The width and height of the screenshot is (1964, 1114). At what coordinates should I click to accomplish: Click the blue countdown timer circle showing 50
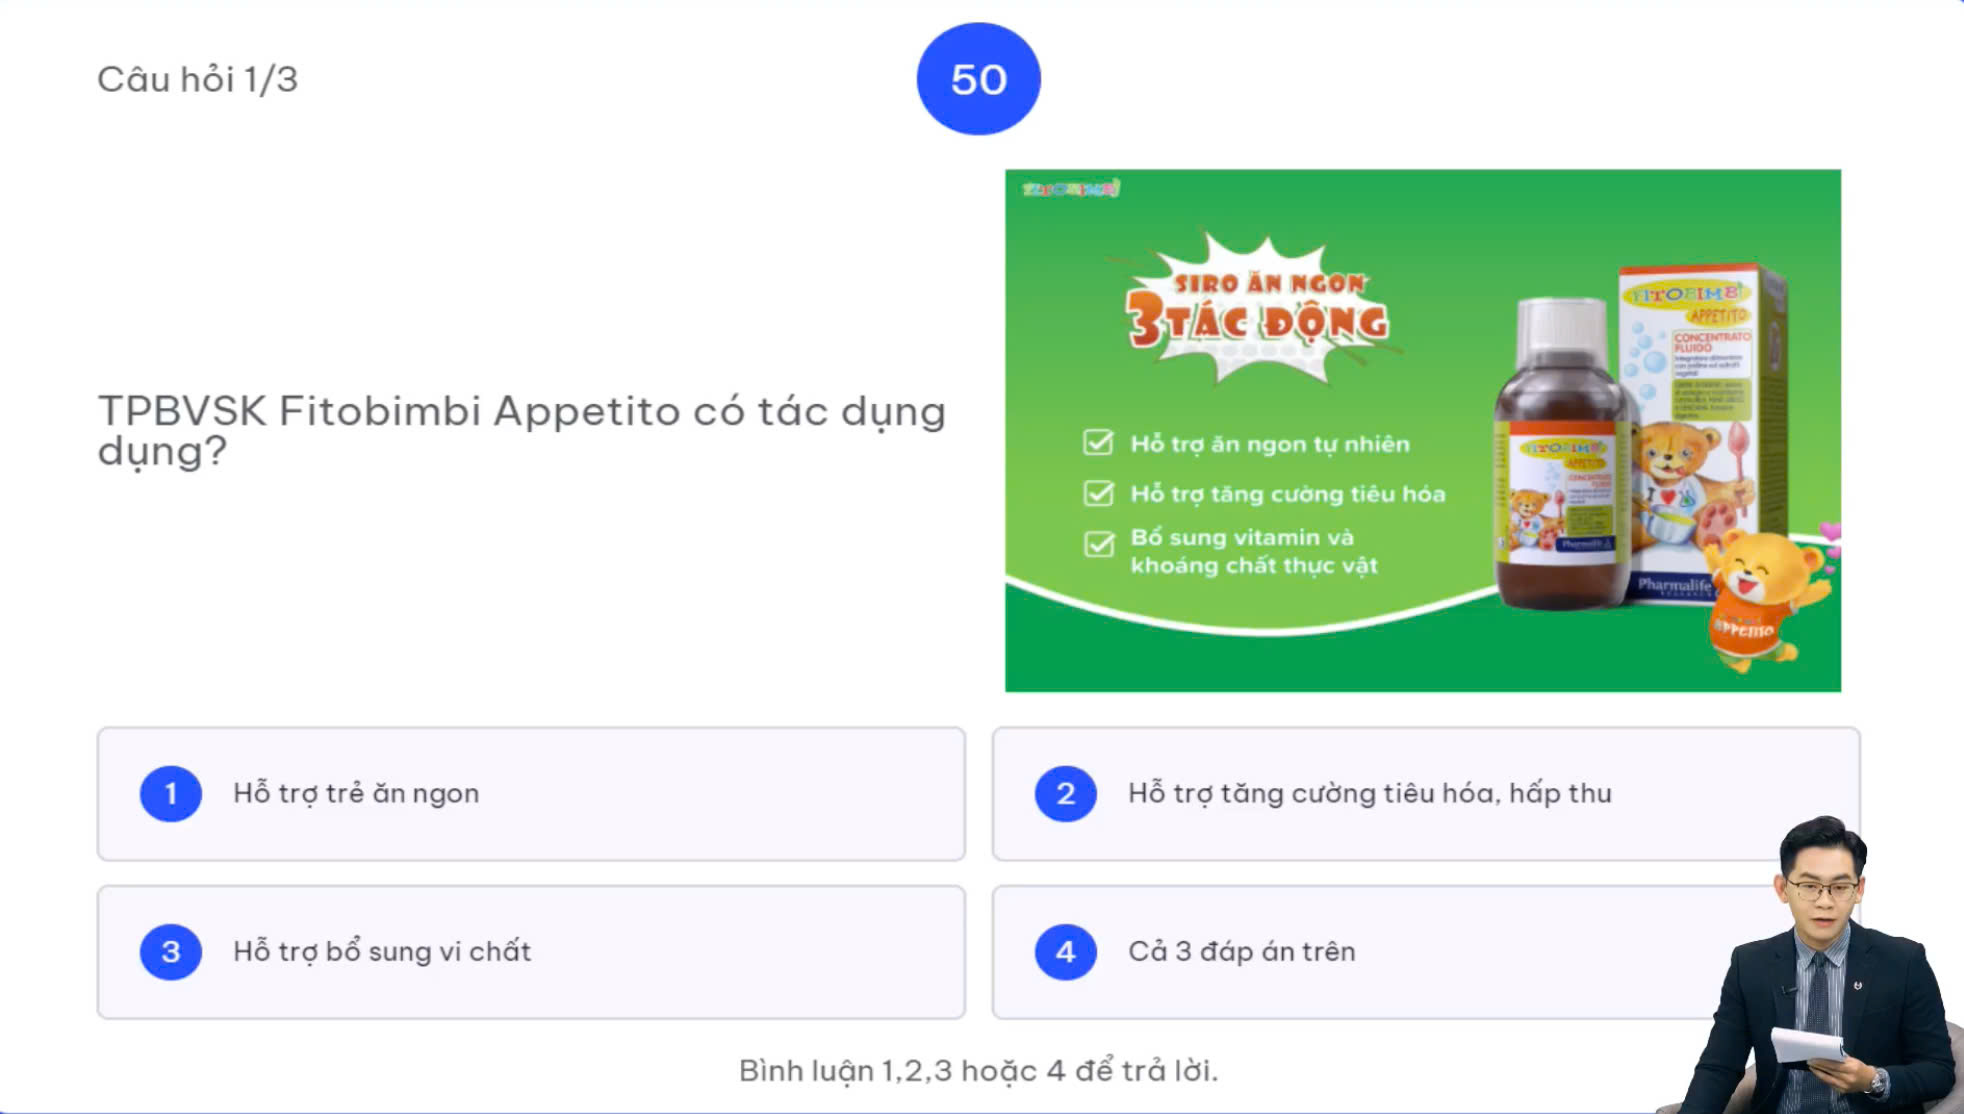978,79
